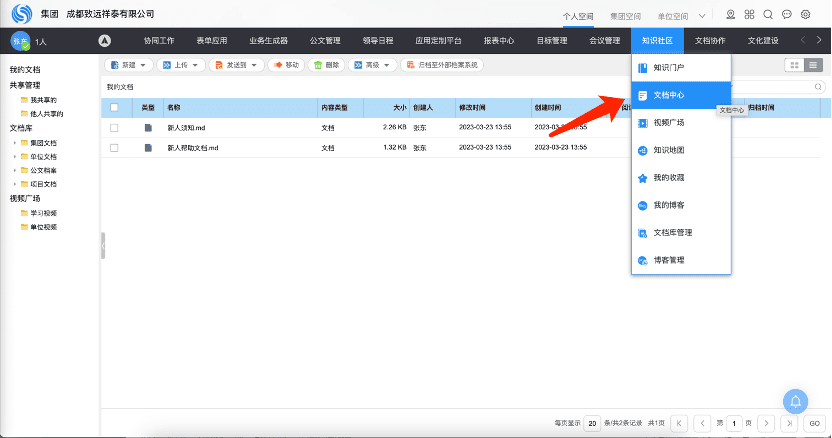Image resolution: width=832 pixels, height=438 pixels.
Task: Click the items-per-page field showing 20
Action: pyautogui.click(x=592, y=423)
